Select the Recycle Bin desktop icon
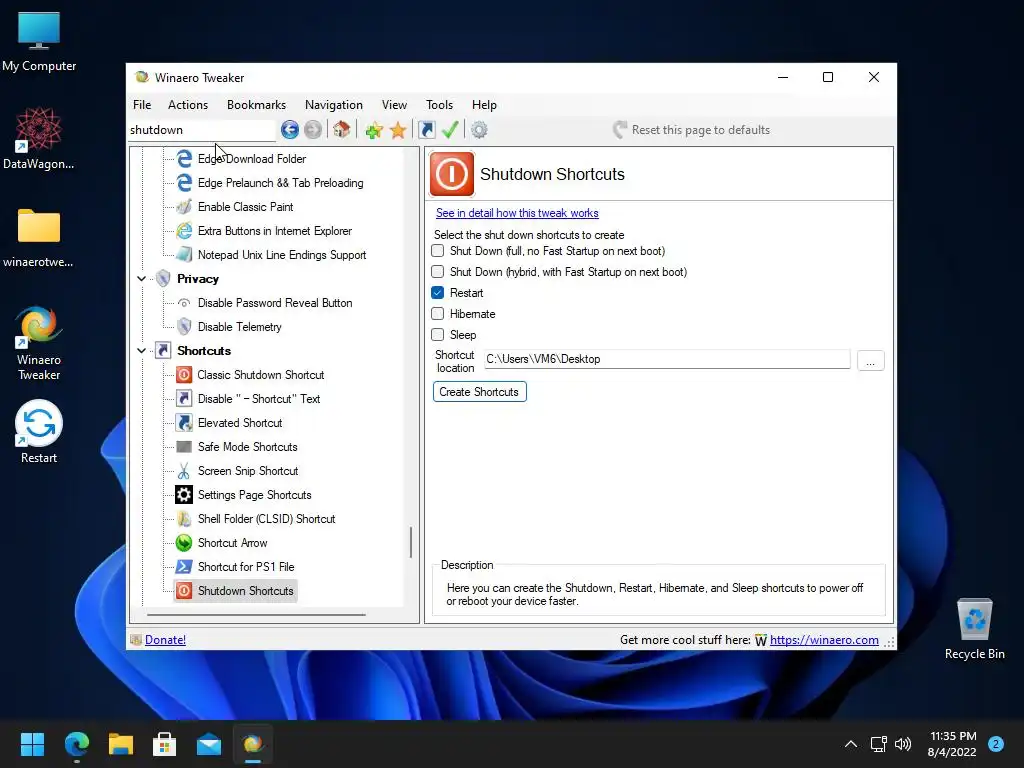 [974, 629]
